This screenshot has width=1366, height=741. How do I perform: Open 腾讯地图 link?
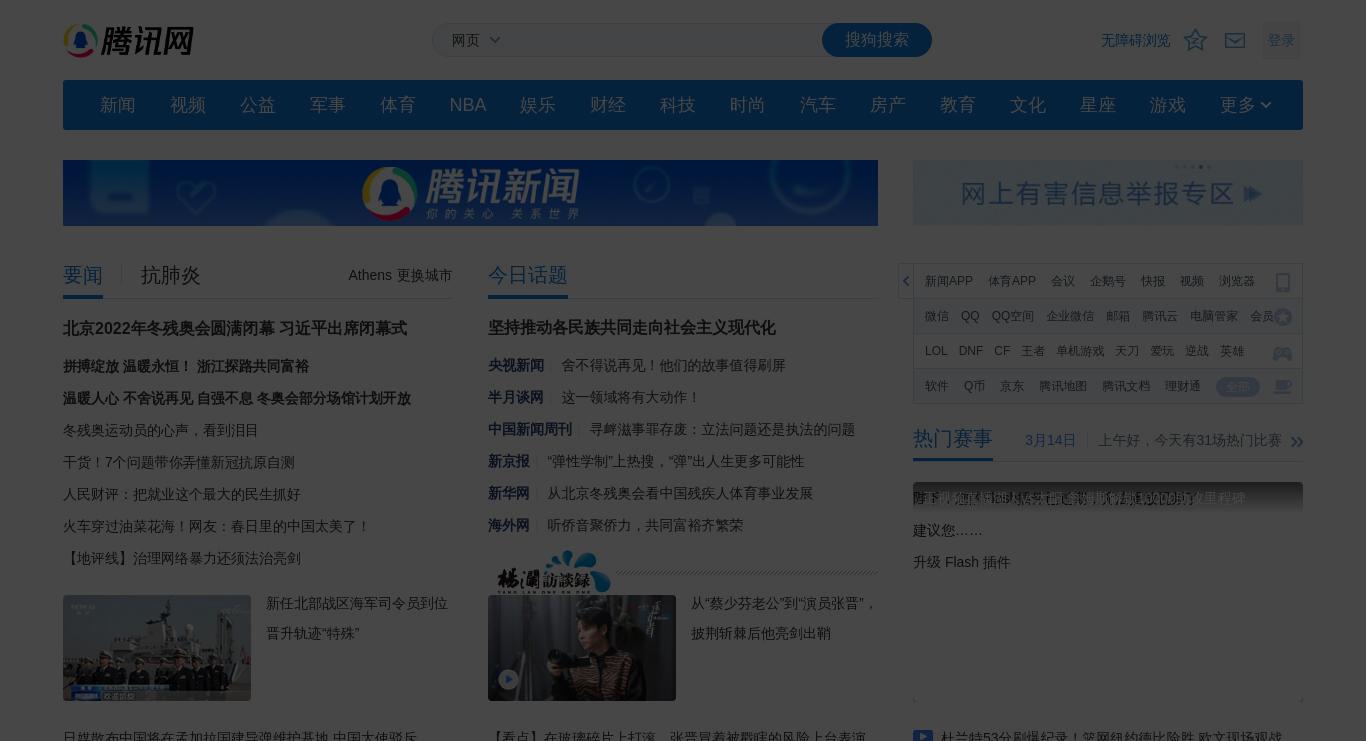click(x=1063, y=386)
